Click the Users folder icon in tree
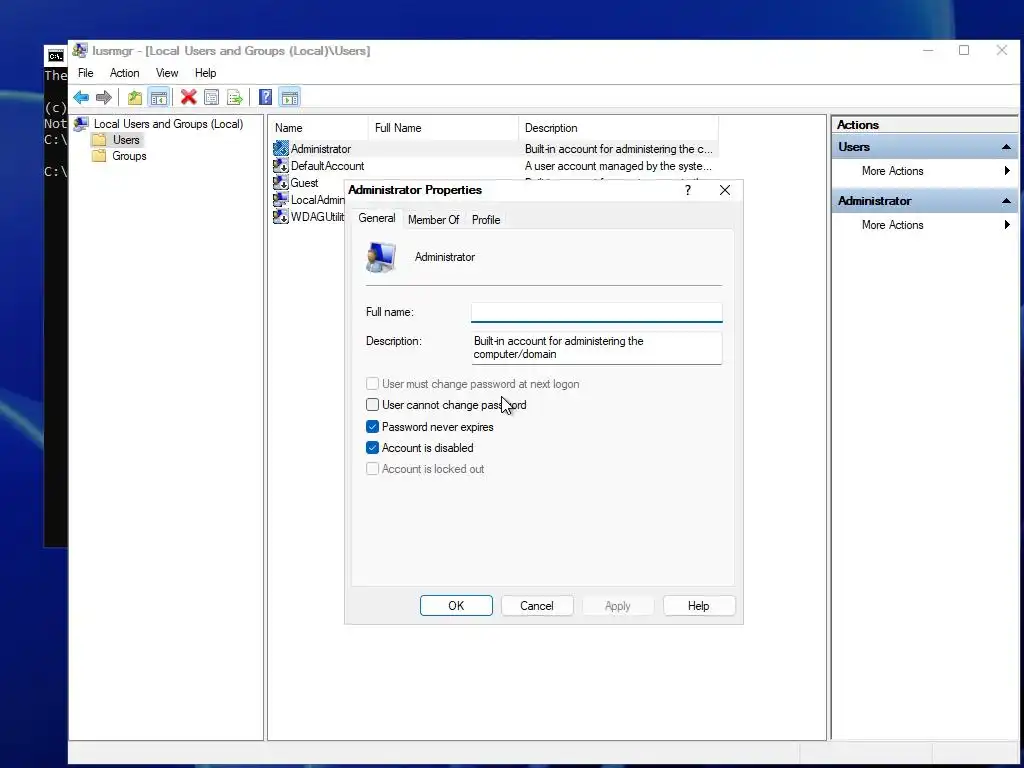The width and height of the screenshot is (1024, 768). [x=99, y=140]
